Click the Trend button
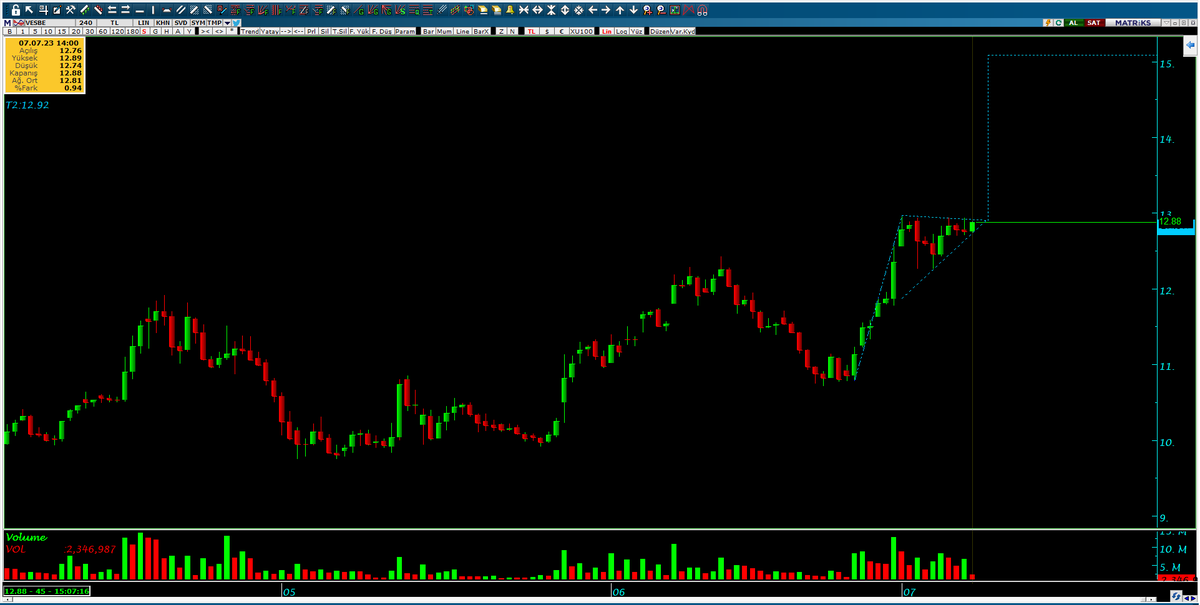 point(250,32)
